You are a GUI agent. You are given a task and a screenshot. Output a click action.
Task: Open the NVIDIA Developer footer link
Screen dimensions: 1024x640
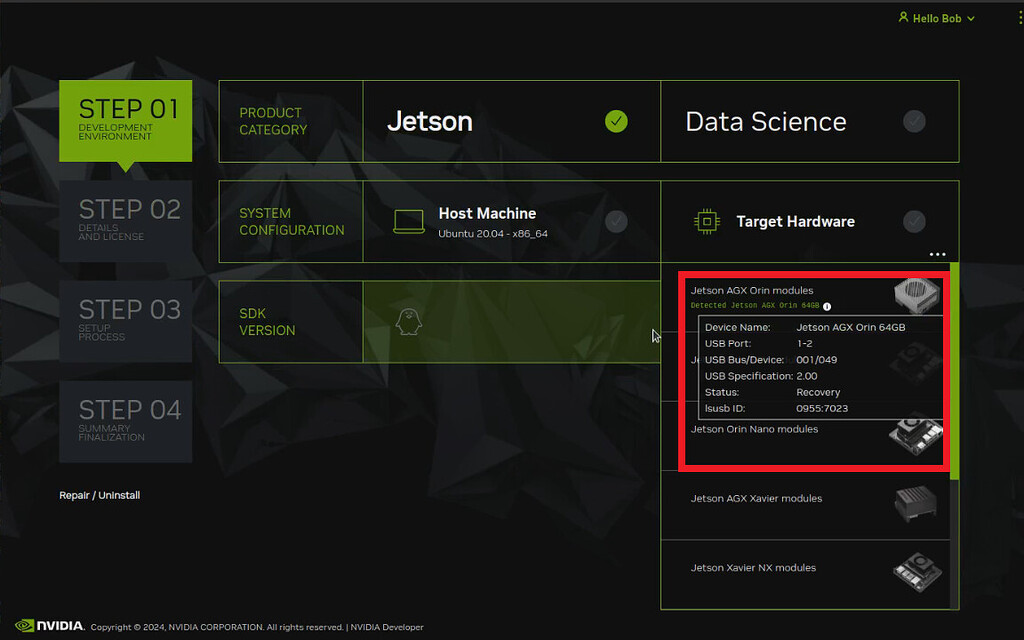click(x=385, y=627)
